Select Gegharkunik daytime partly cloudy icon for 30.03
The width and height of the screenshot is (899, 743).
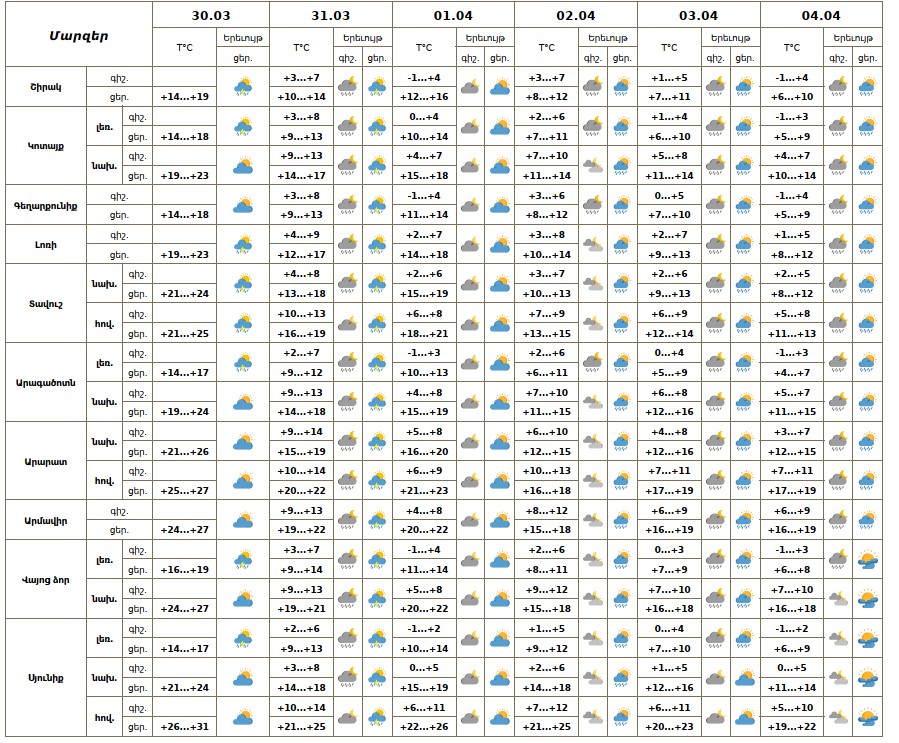point(243,205)
